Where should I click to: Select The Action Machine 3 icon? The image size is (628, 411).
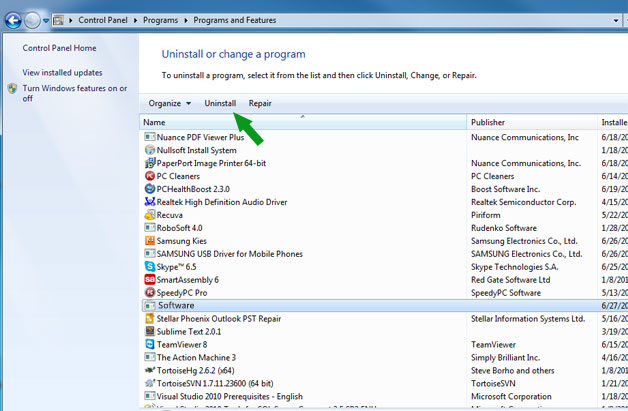(x=150, y=357)
